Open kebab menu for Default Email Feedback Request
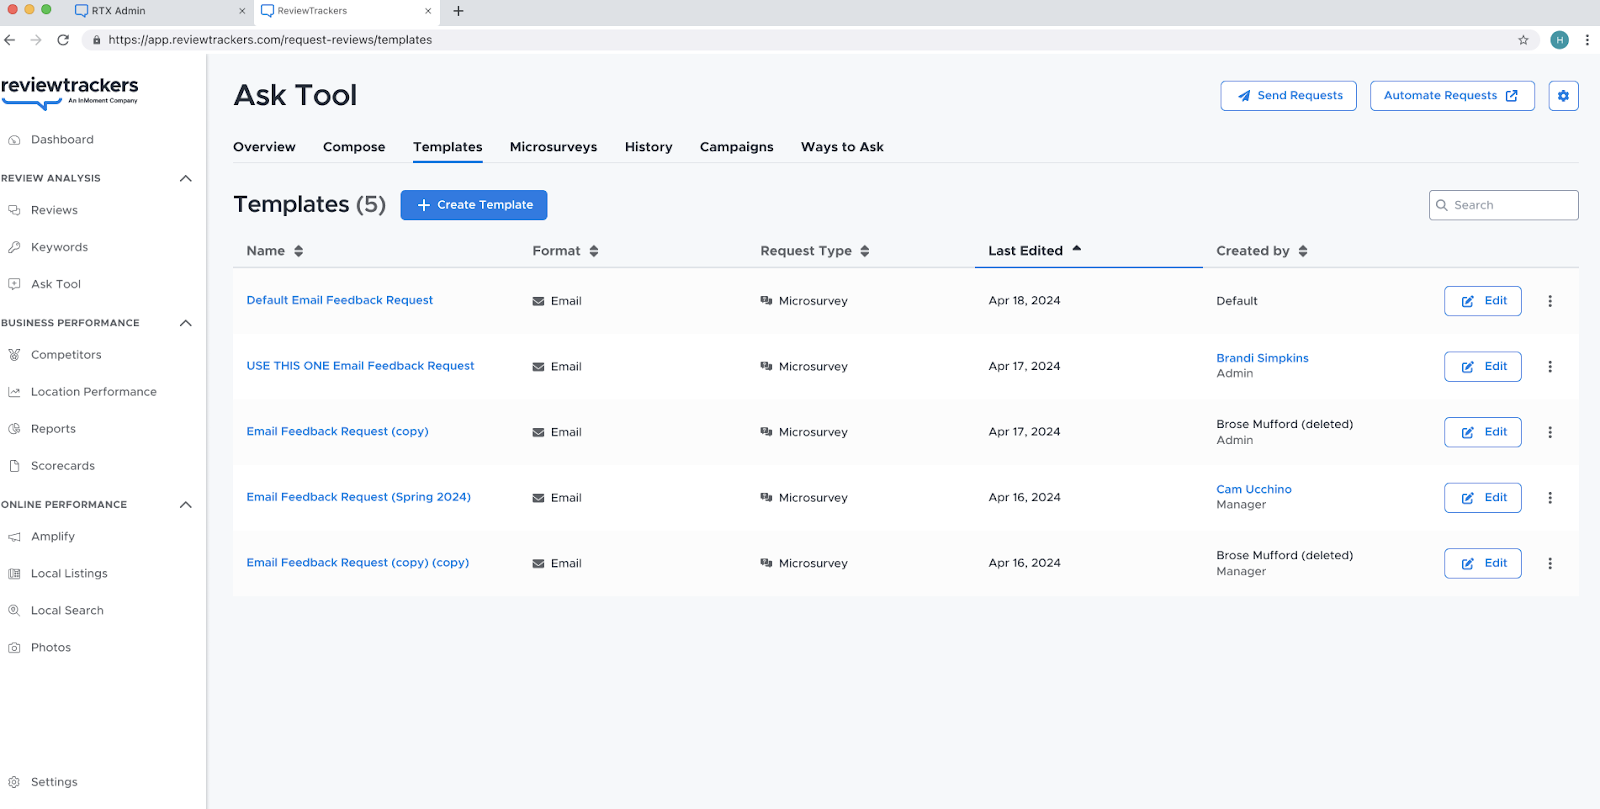The width and height of the screenshot is (1600, 809). (x=1550, y=301)
